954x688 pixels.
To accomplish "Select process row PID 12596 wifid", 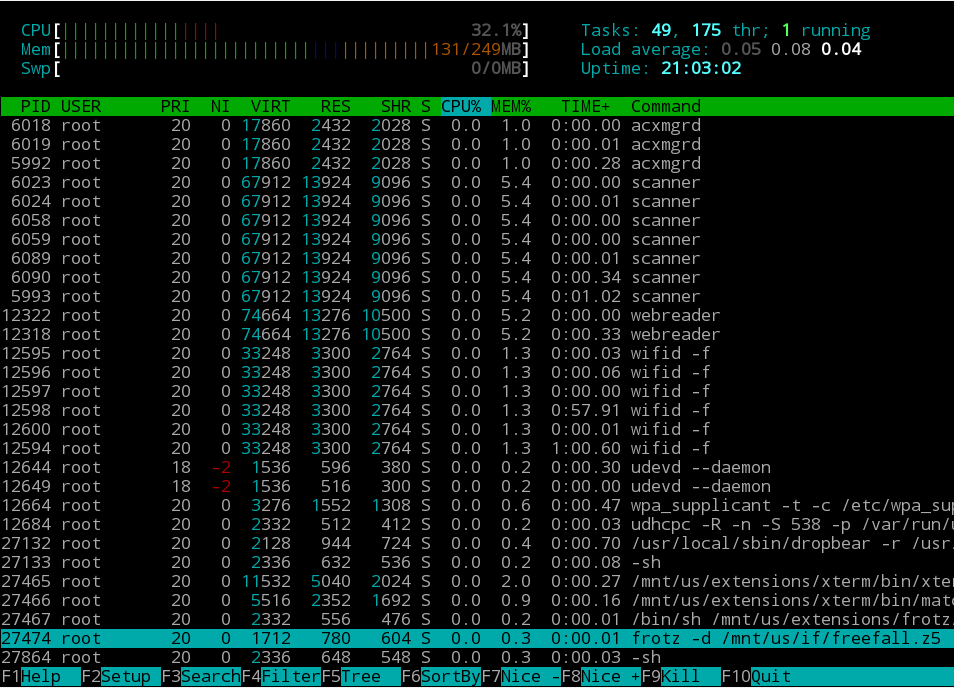I will point(477,372).
